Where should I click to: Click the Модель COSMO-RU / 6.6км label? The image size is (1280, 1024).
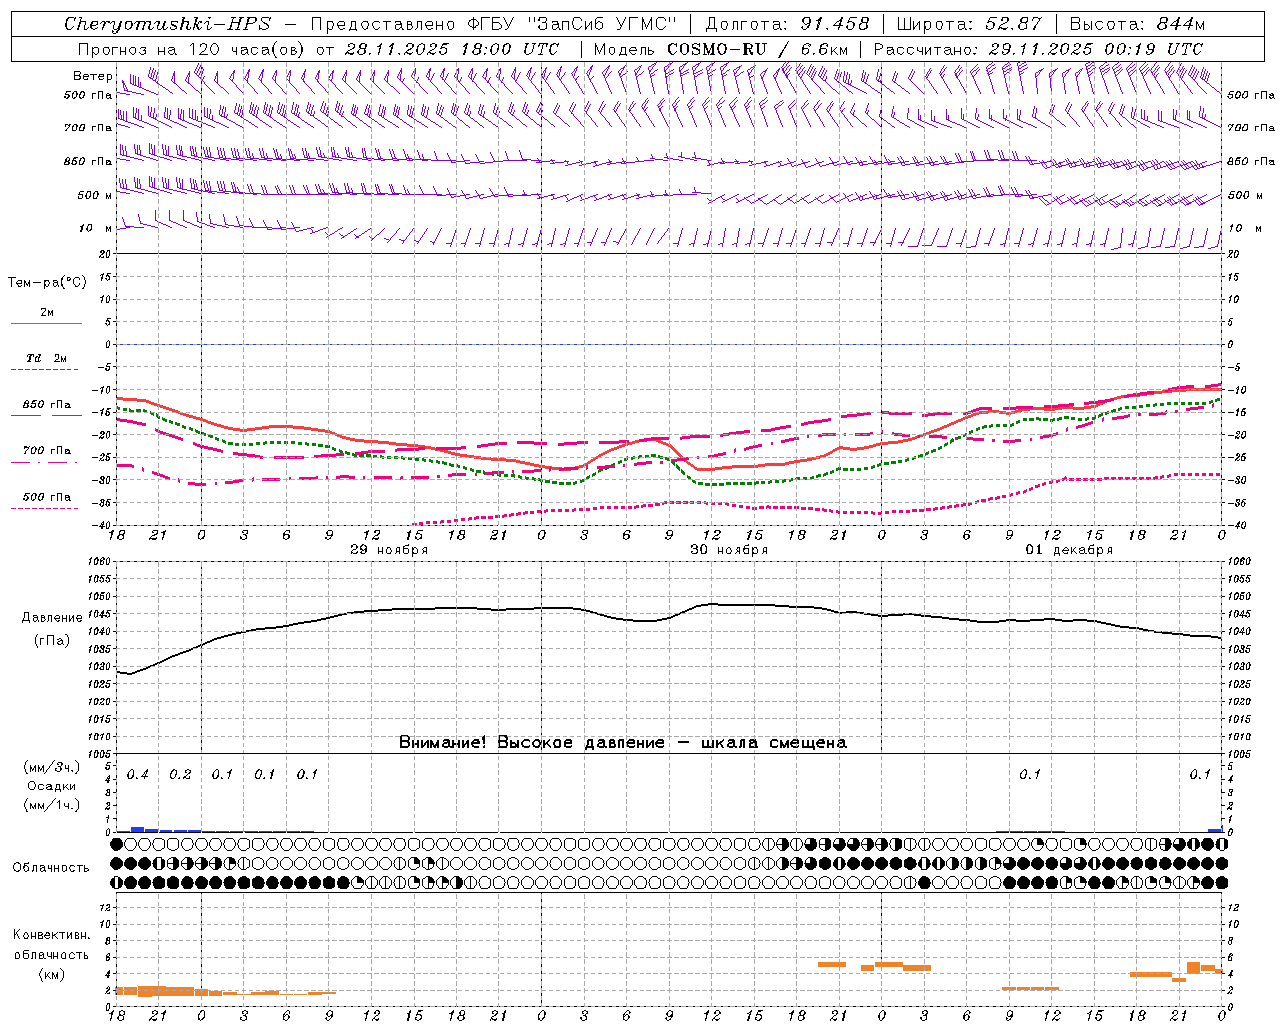pyautogui.click(x=721, y=49)
